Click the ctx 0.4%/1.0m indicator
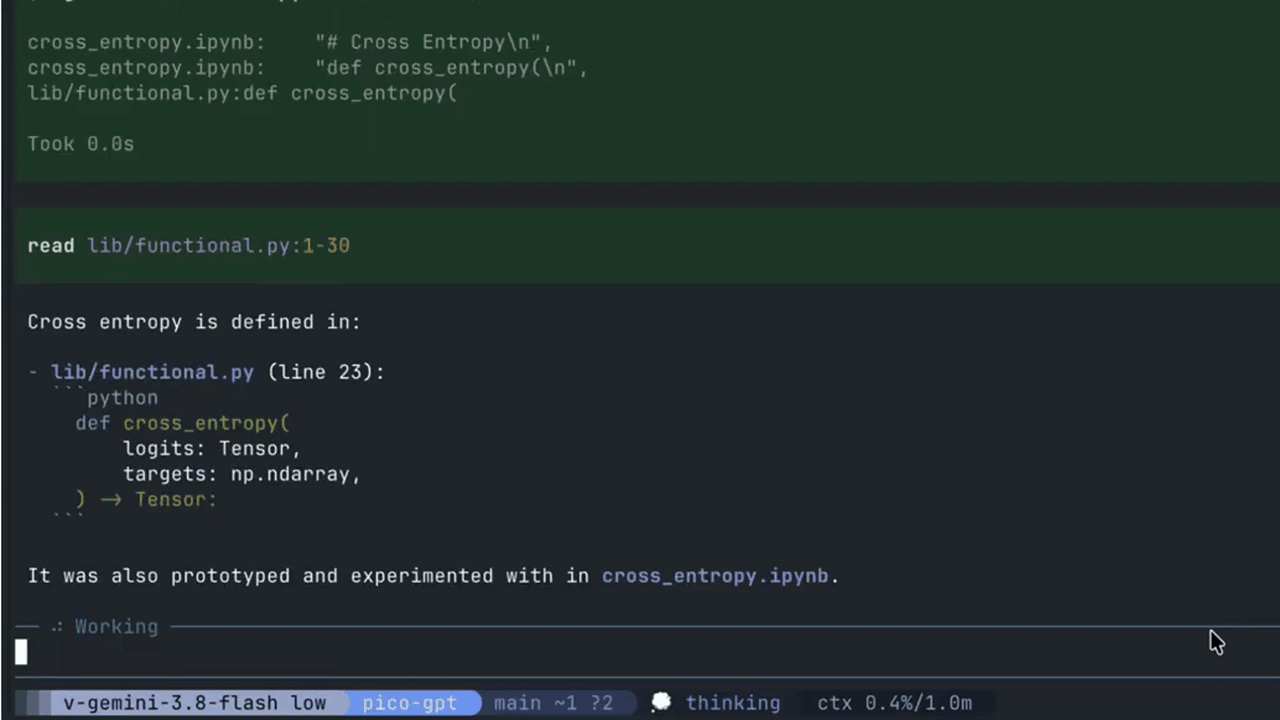Image resolution: width=1280 pixels, height=720 pixels. pyautogui.click(x=895, y=703)
